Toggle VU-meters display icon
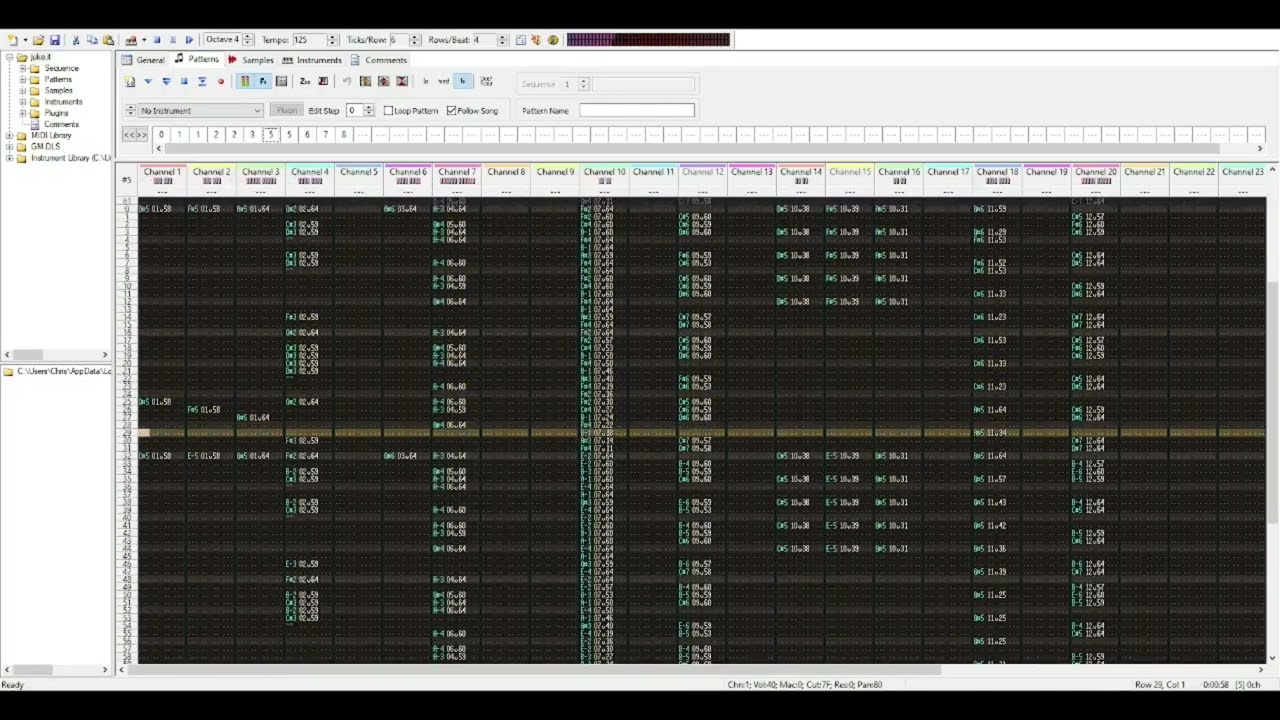The height and width of the screenshot is (720, 1280). tap(245, 81)
